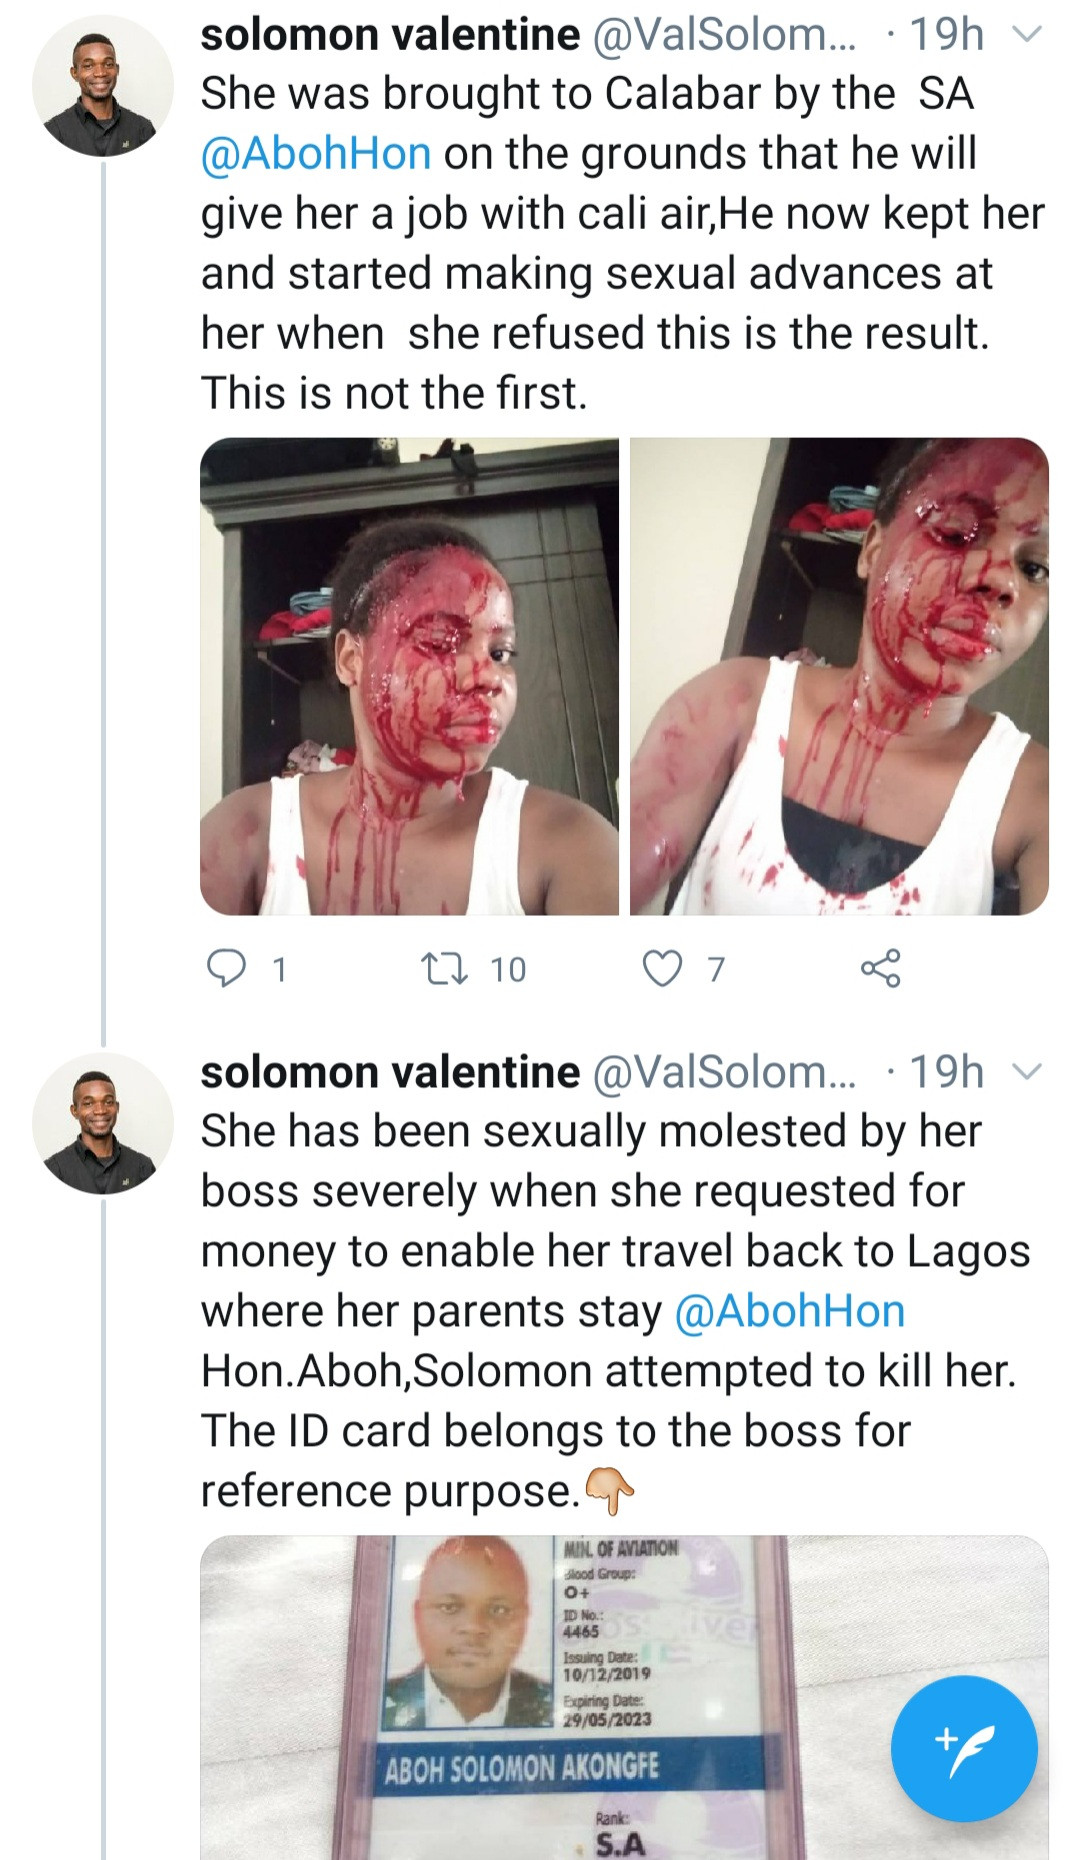Open the second tweet's profile avatar
Viewport: 1080px width, 1860px height.
pyautogui.click(x=102, y=1123)
